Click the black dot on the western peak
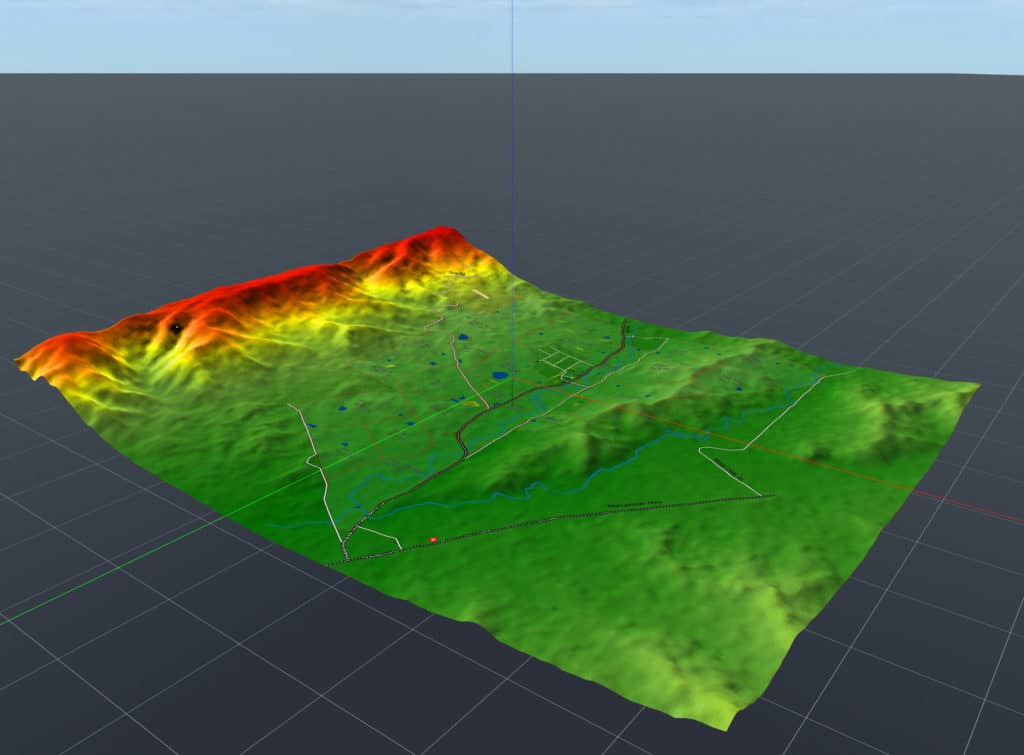This screenshot has height=755, width=1024. (x=178, y=327)
